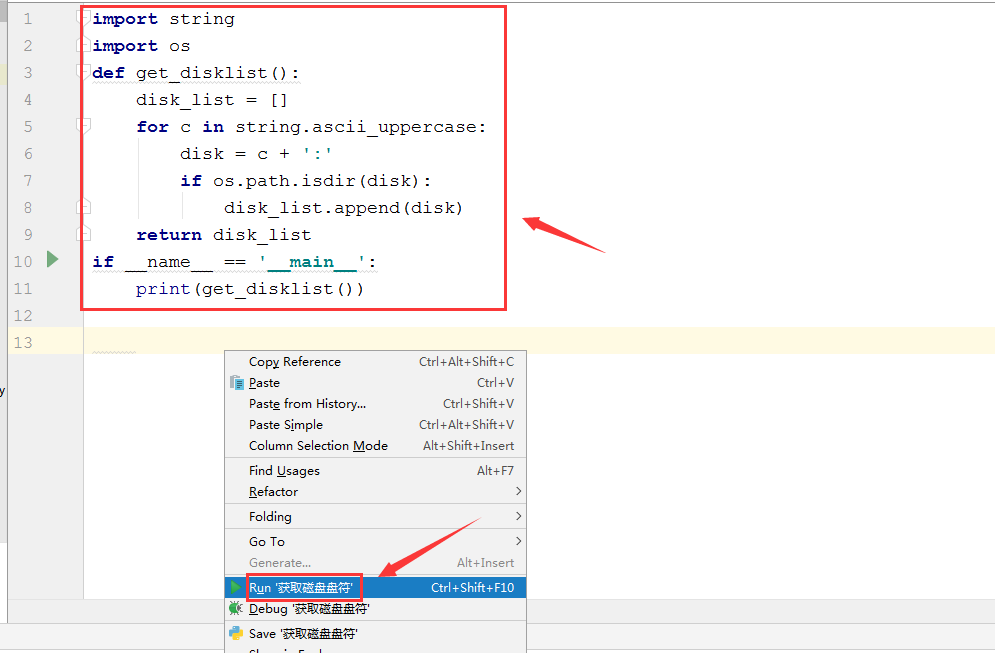The image size is (995, 653).
Task: Click 'os.path.isdir(disk)' on line 7
Action: [x=316, y=181]
